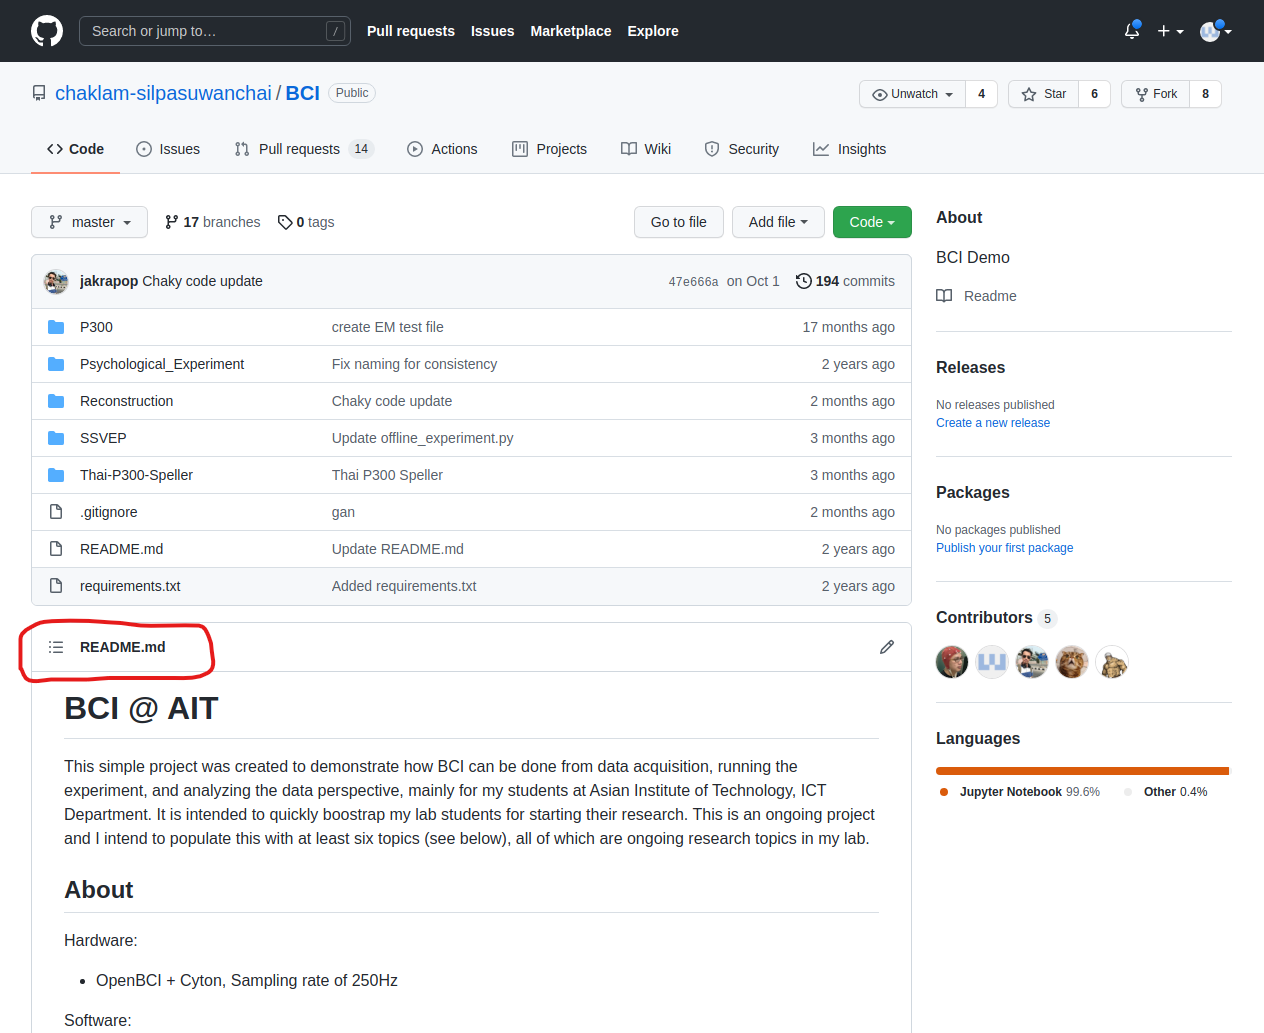Click the commit history clock icon
Image resolution: width=1264 pixels, height=1033 pixels.
[x=803, y=281]
